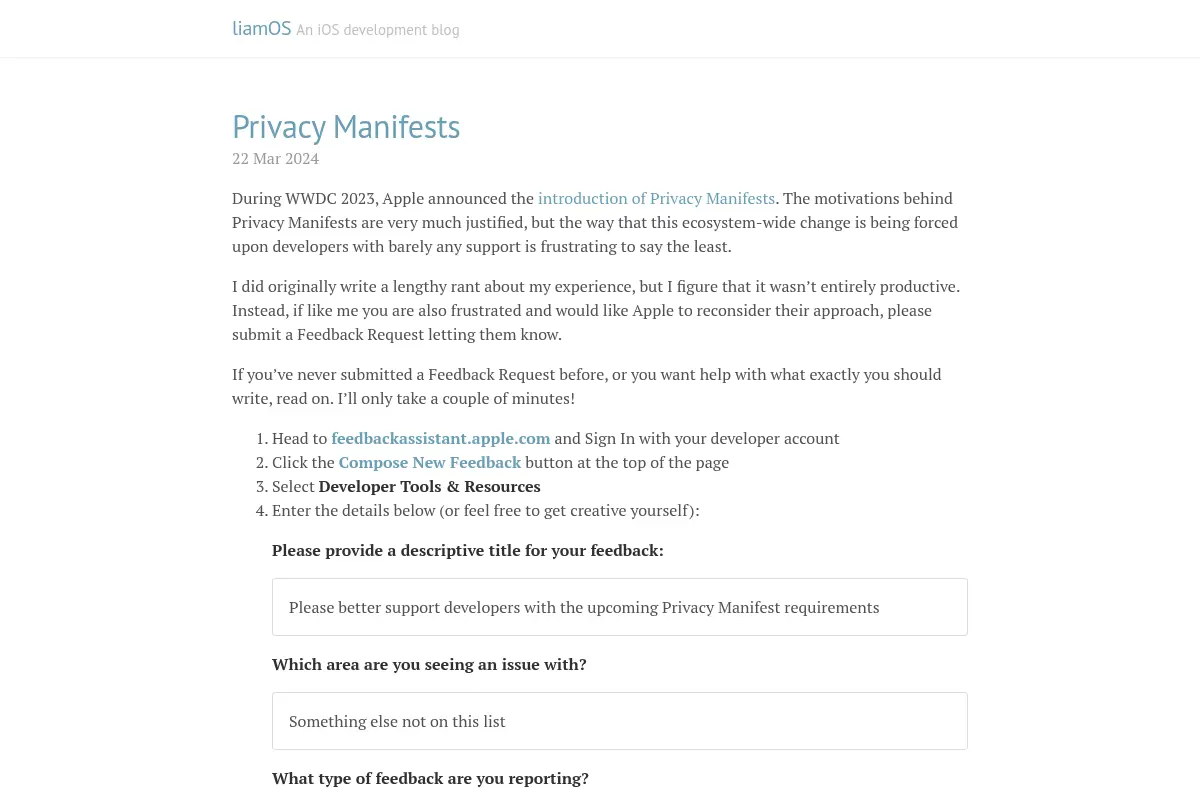Image resolution: width=1200 pixels, height=800 pixels.
Task: Click the Compose New Feedback link
Action: [x=430, y=462]
